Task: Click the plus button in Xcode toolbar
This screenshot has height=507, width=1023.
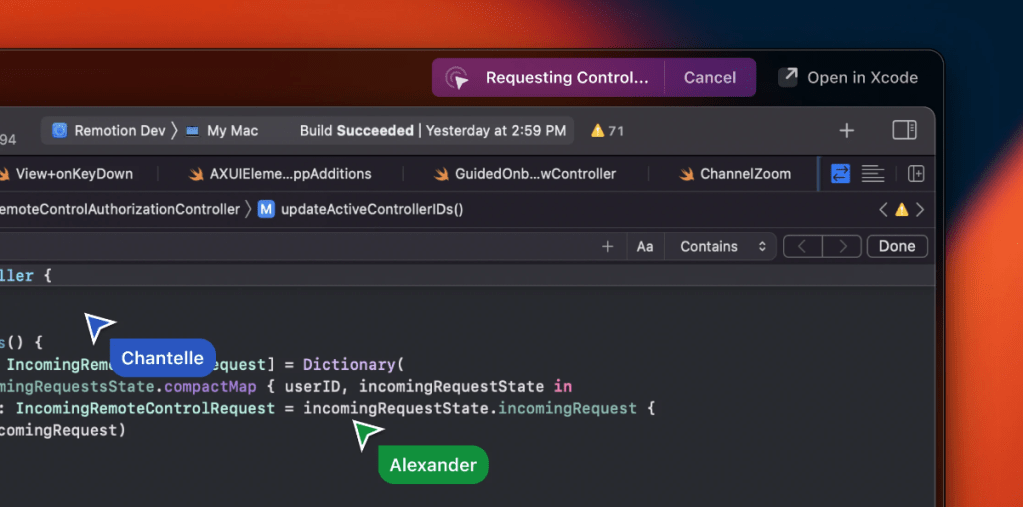Action: click(x=846, y=131)
